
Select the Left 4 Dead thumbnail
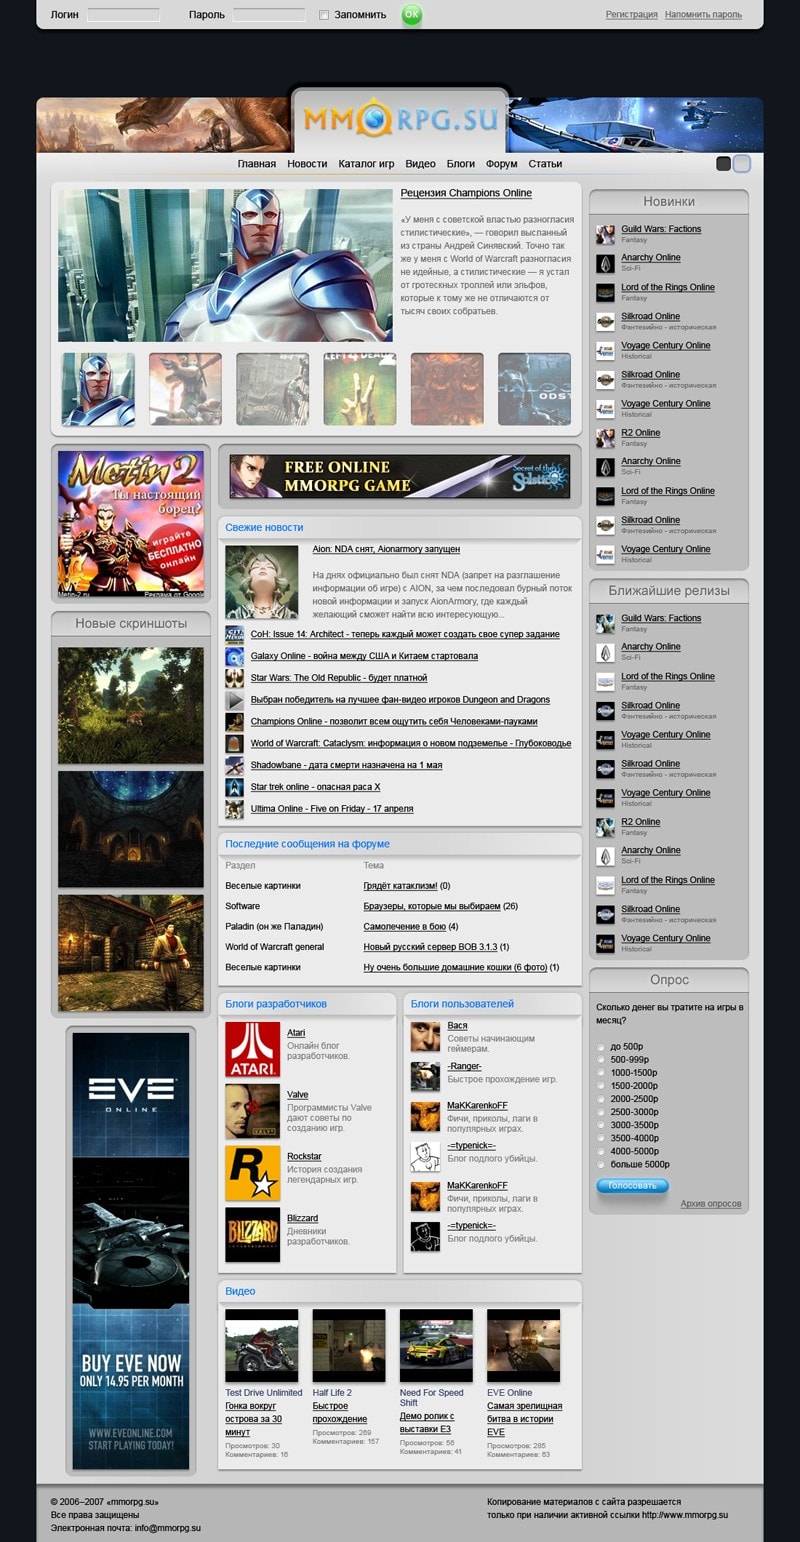[x=360, y=389]
